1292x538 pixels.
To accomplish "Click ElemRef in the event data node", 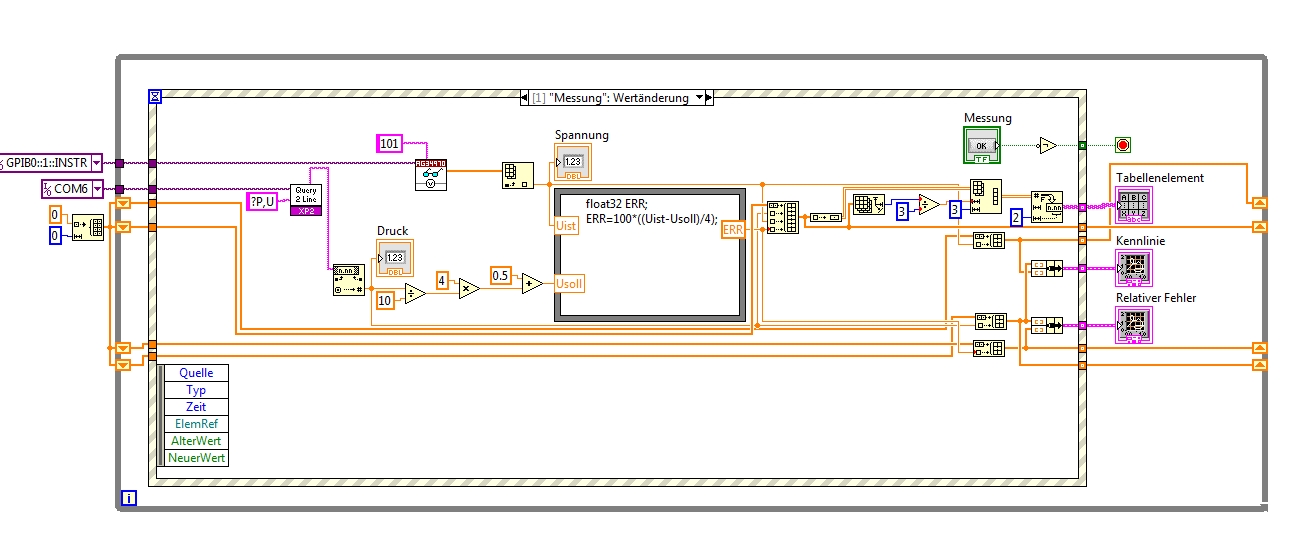I will [197, 424].
